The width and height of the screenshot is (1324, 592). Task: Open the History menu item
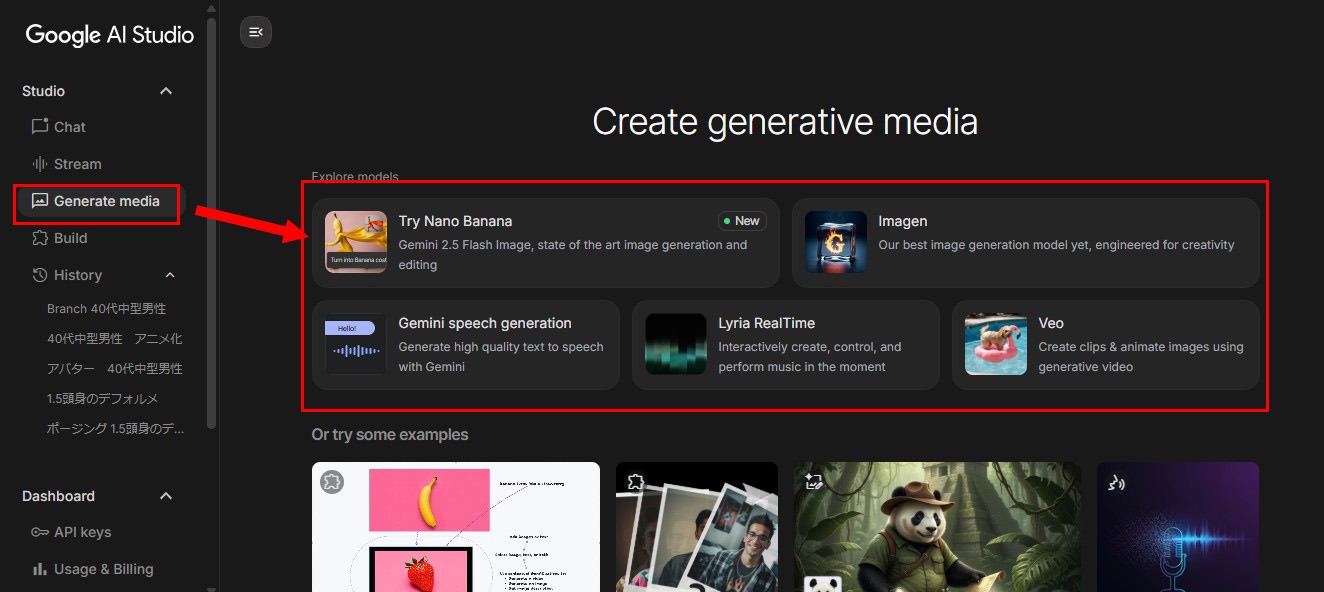pos(78,275)
